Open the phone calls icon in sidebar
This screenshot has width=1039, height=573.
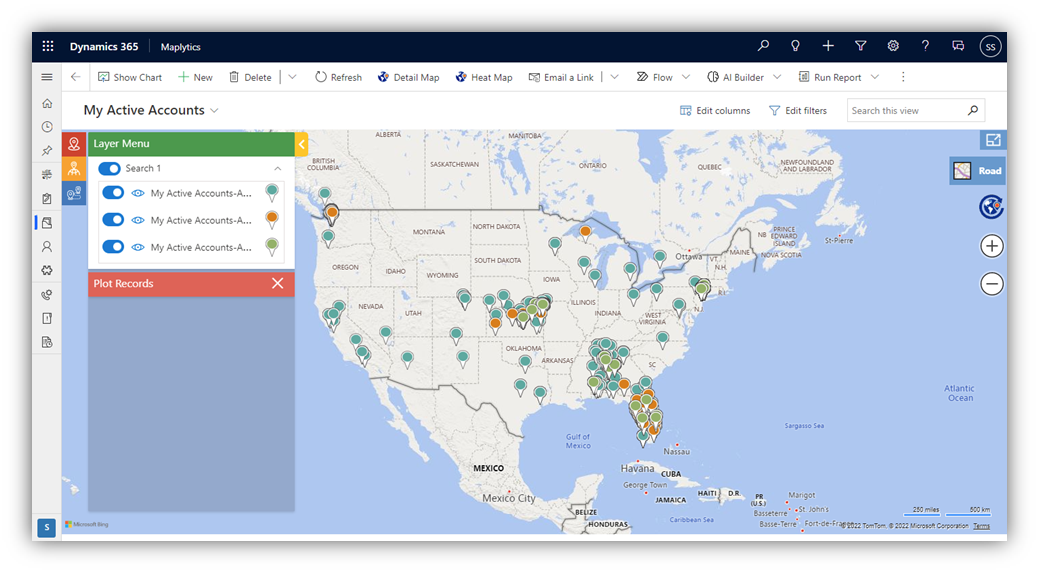[x=46, y=295]
